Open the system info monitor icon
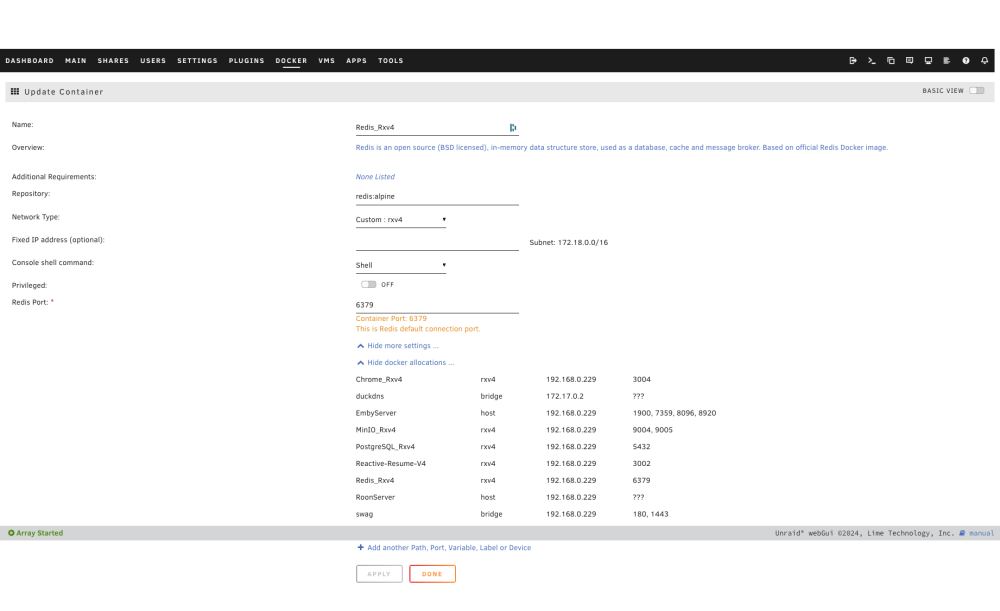The image size is (1000, 611). [928, 61]
